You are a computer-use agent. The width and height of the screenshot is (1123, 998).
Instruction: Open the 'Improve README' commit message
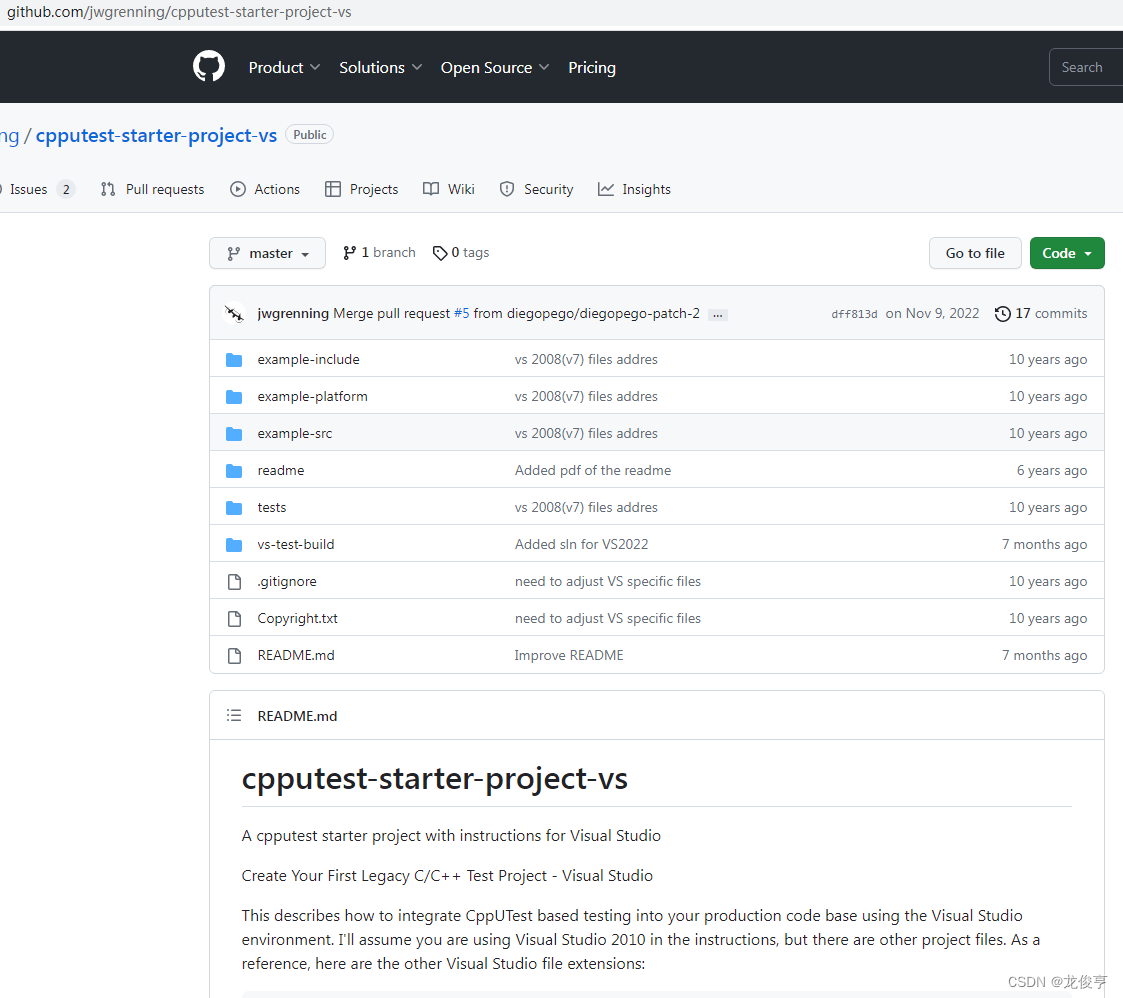click(569, 655)
